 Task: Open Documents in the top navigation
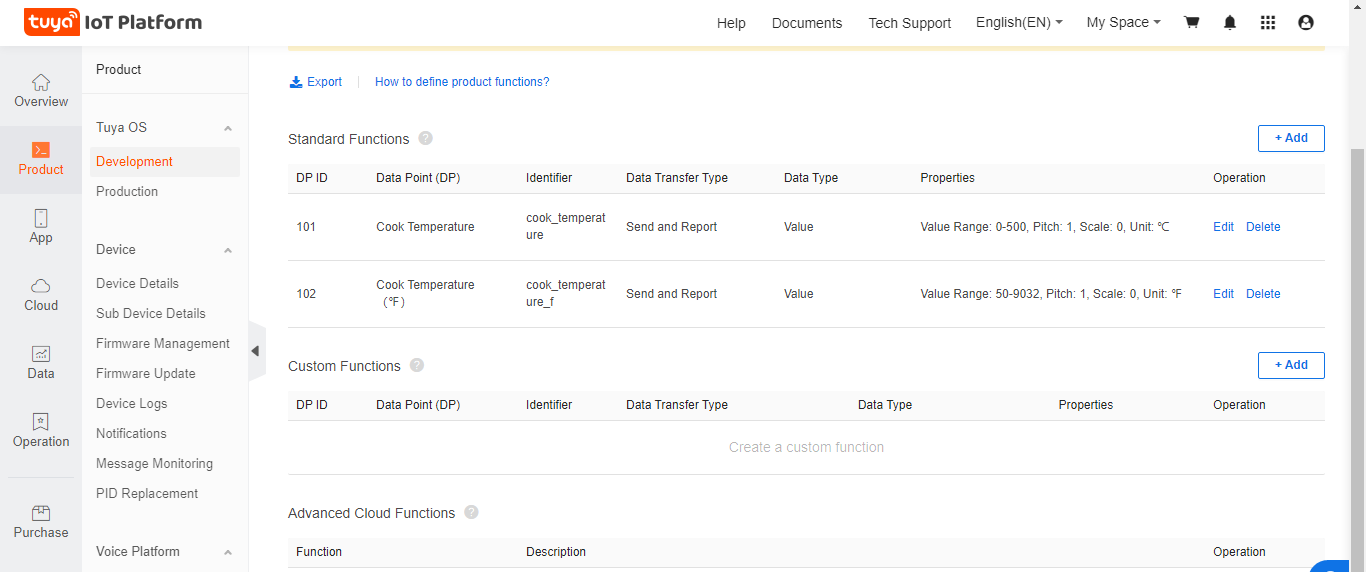point(806,23)
